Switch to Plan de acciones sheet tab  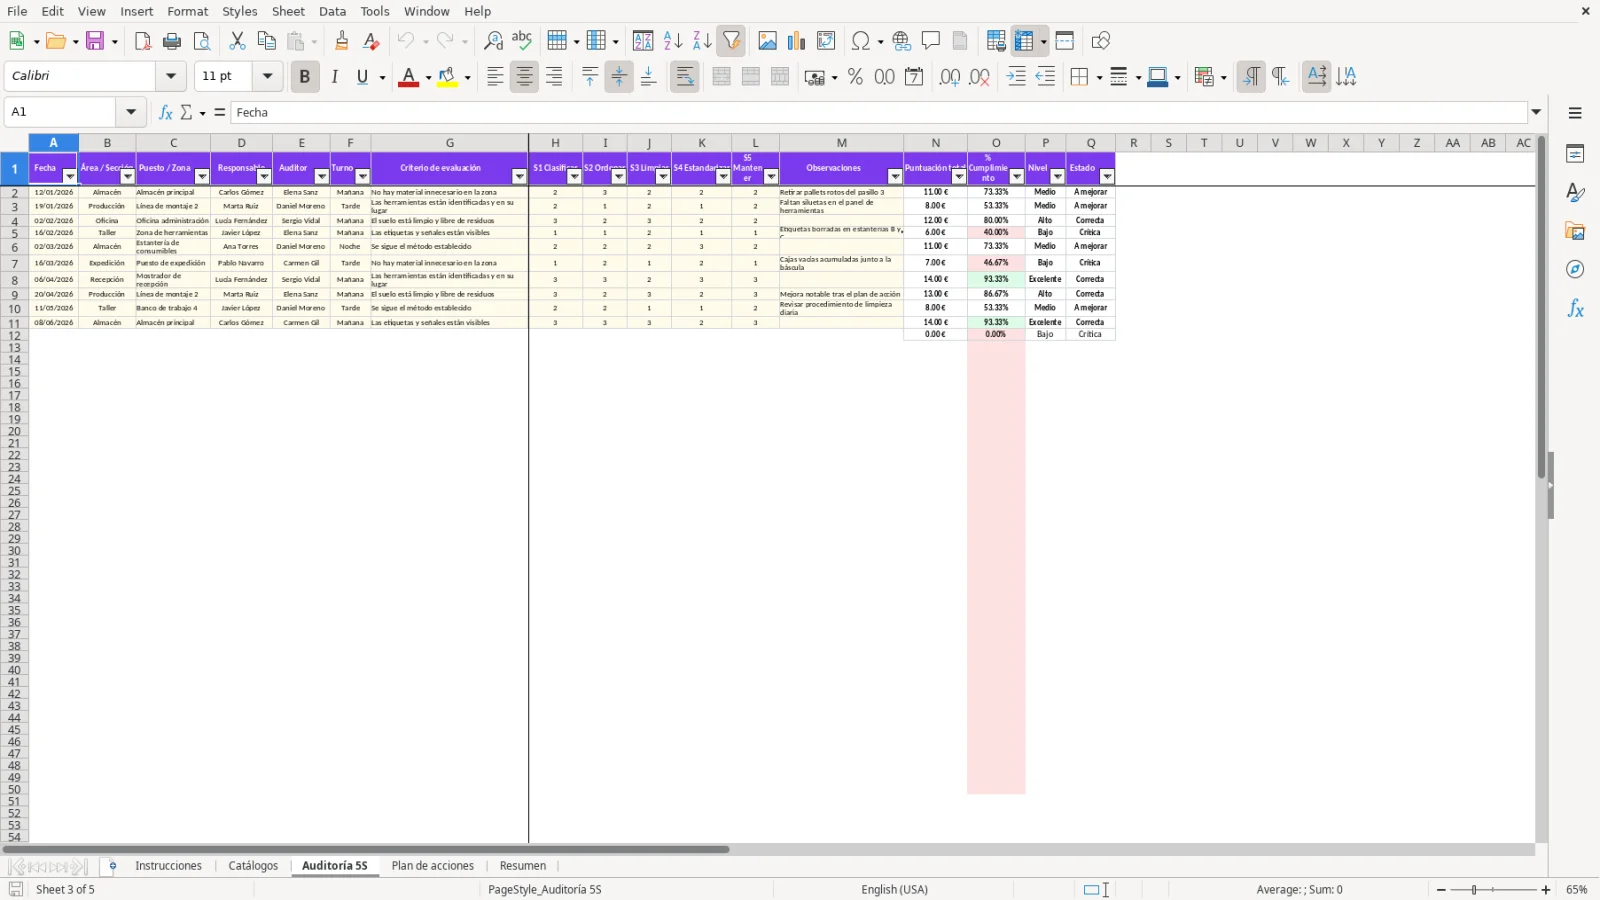[433, 866]
